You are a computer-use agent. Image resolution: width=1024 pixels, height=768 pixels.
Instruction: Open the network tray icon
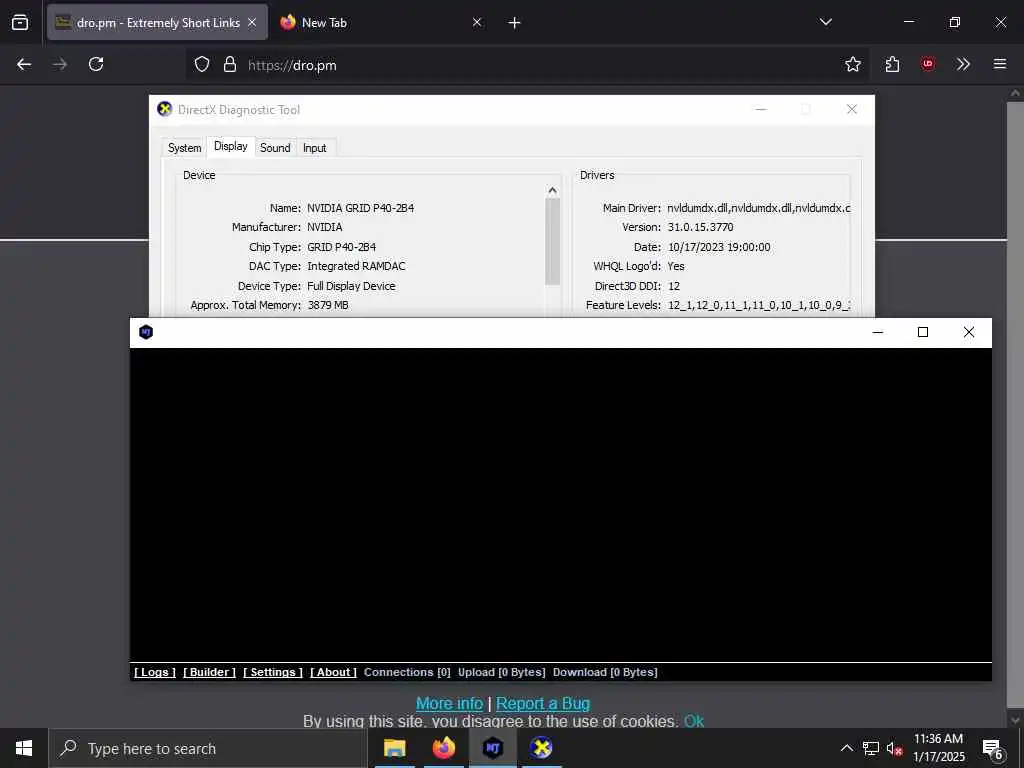871,748
